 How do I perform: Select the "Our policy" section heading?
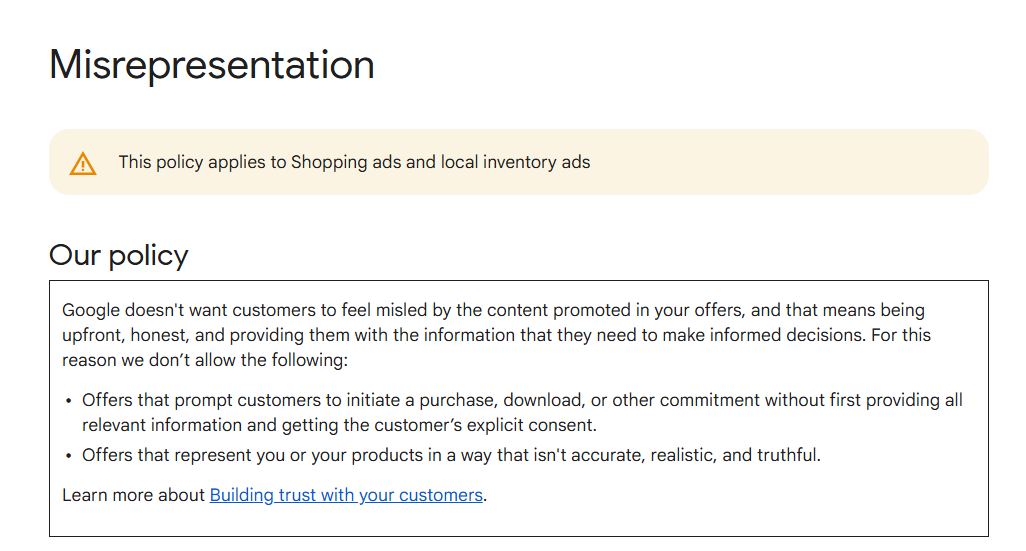tap(119, 255)
